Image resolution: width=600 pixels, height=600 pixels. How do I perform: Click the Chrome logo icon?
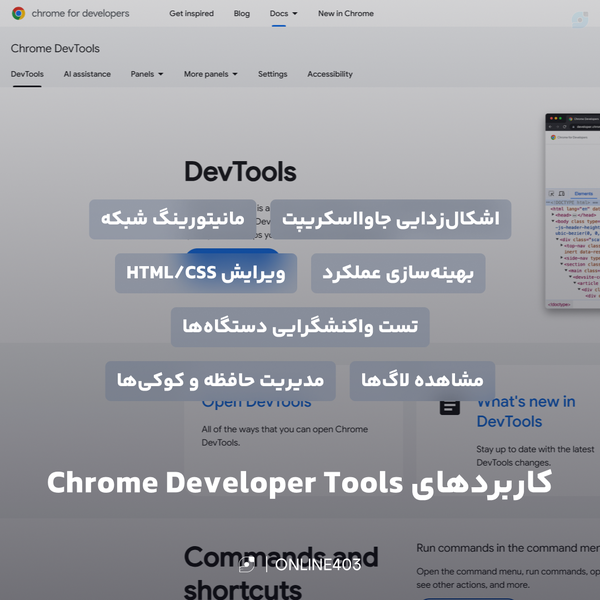coord(18,13)
